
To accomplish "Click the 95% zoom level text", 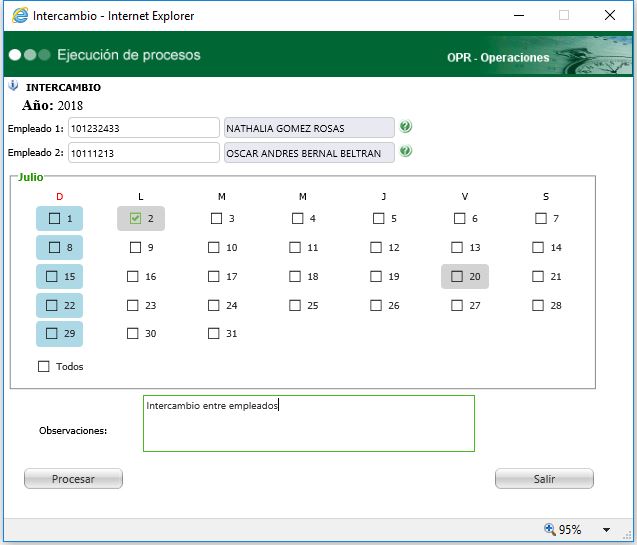I will tap(570, 530).
